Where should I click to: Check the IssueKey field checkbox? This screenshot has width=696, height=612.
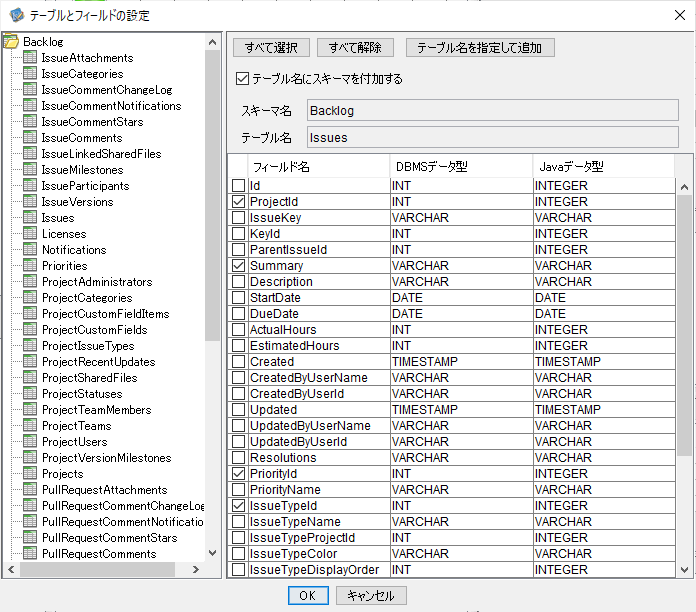coord(238,217)
